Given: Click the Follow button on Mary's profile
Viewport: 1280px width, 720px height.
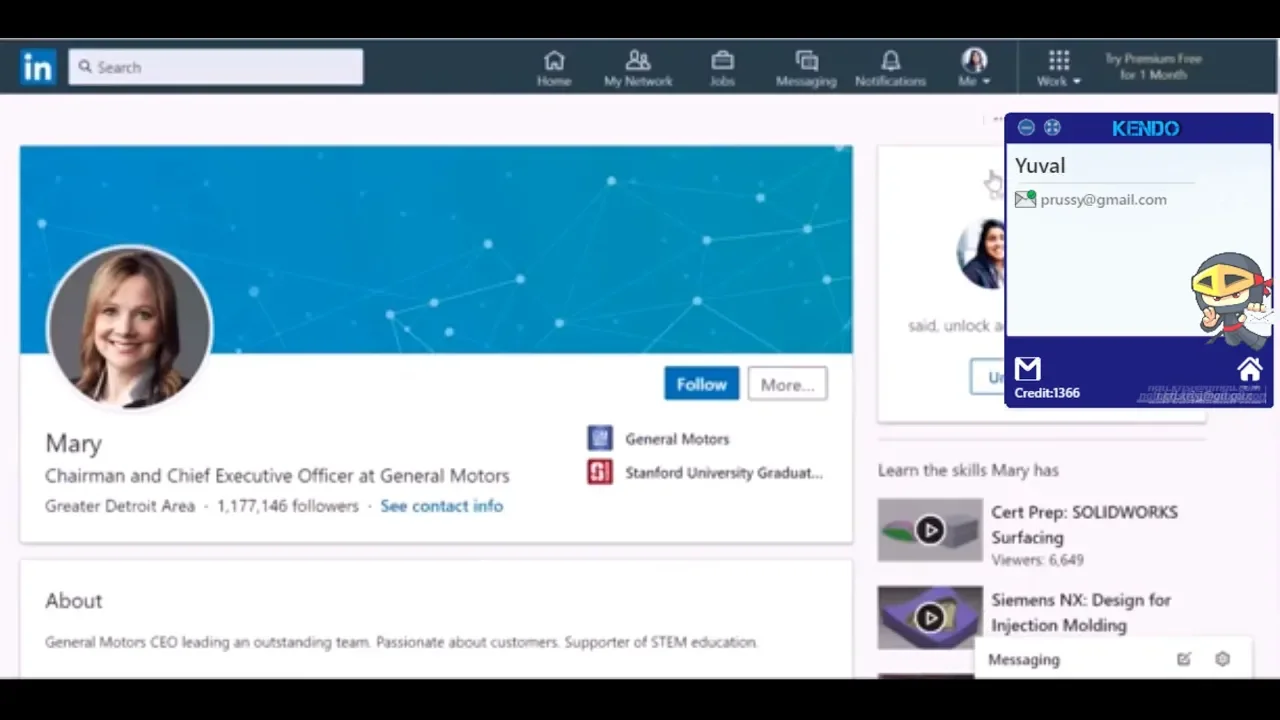Looking at the screenshot, I should click(x=701, y=384).
